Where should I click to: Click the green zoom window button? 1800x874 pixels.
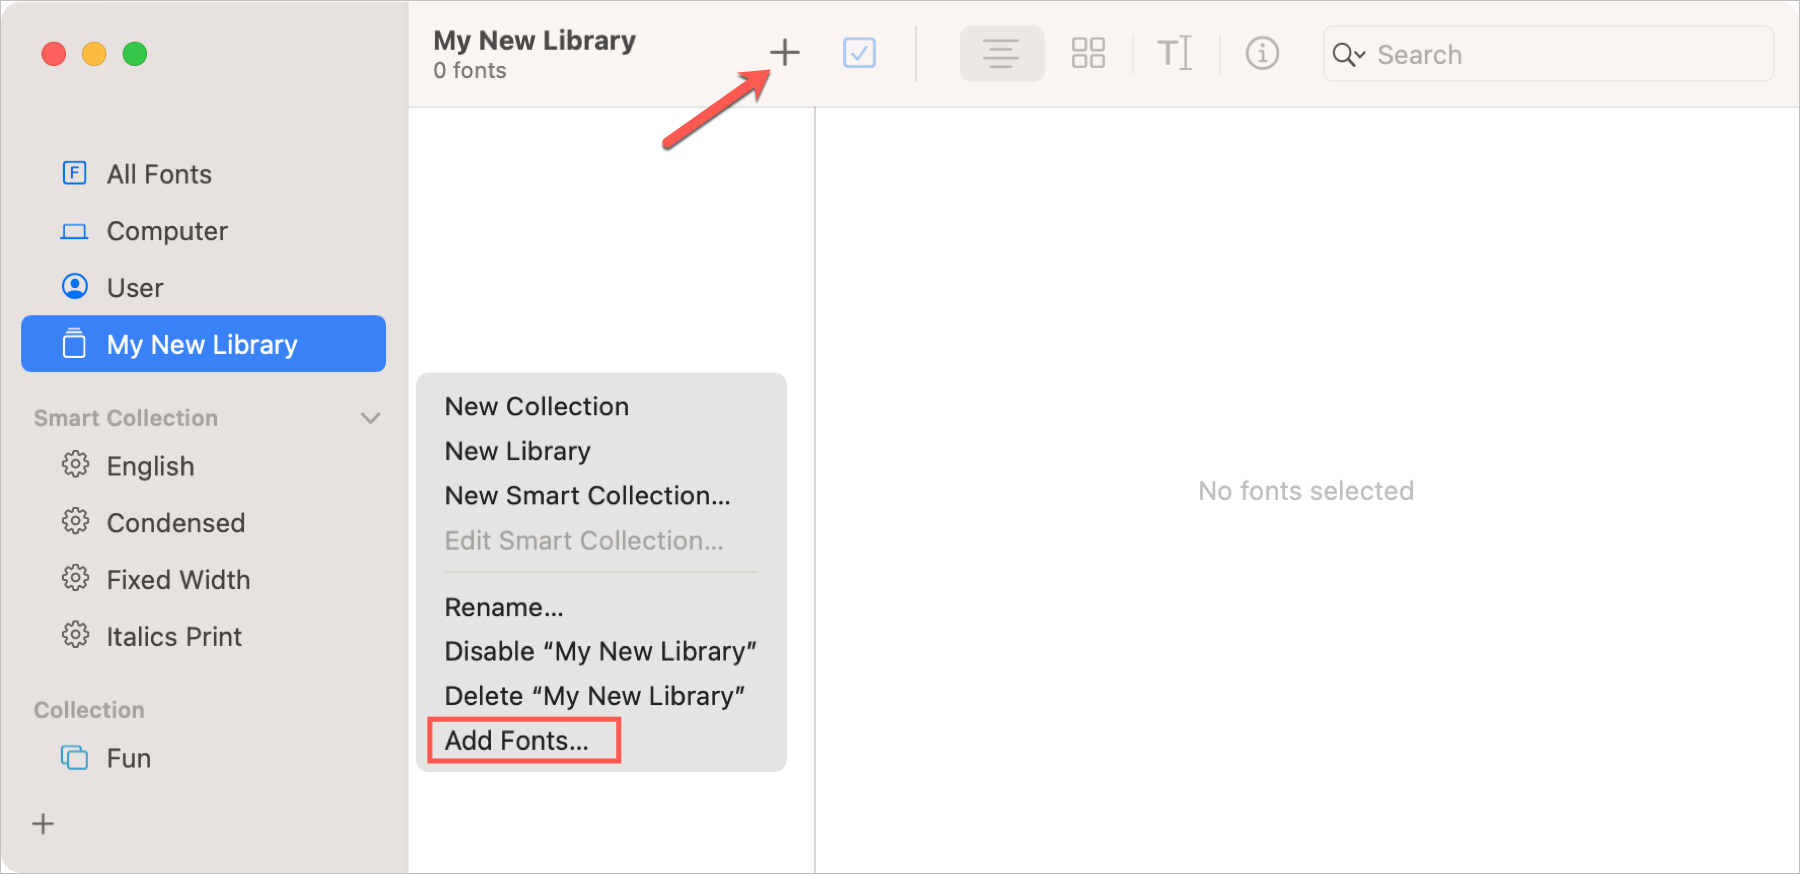pyautogui.click(x=135, y=54)
